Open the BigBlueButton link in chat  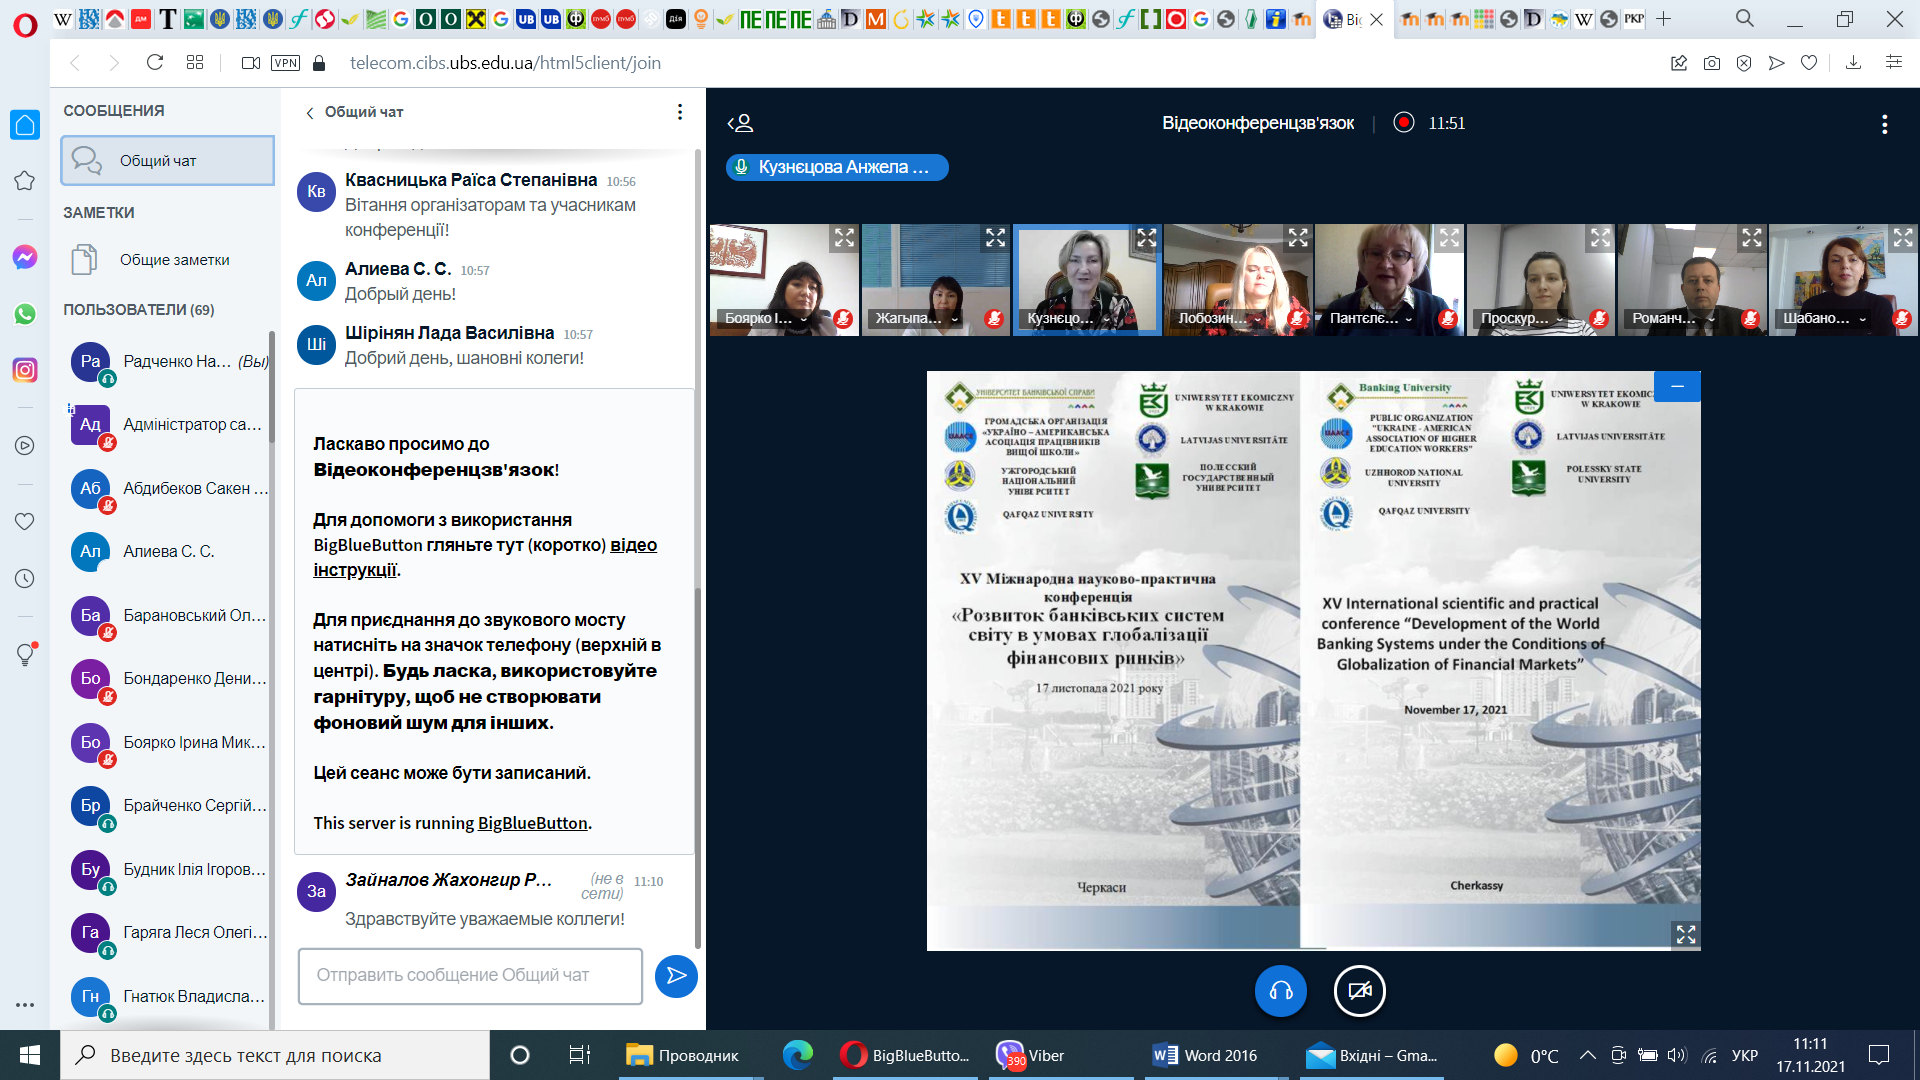[532, 823]
